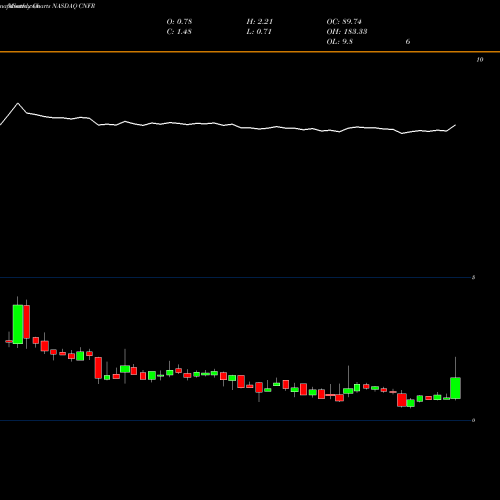Image resolution: width=500 pixels, height=500 pixels.
Task: Select the "OH: 183.33" reading
Action: pyautogui.click(x=347, y=32)
